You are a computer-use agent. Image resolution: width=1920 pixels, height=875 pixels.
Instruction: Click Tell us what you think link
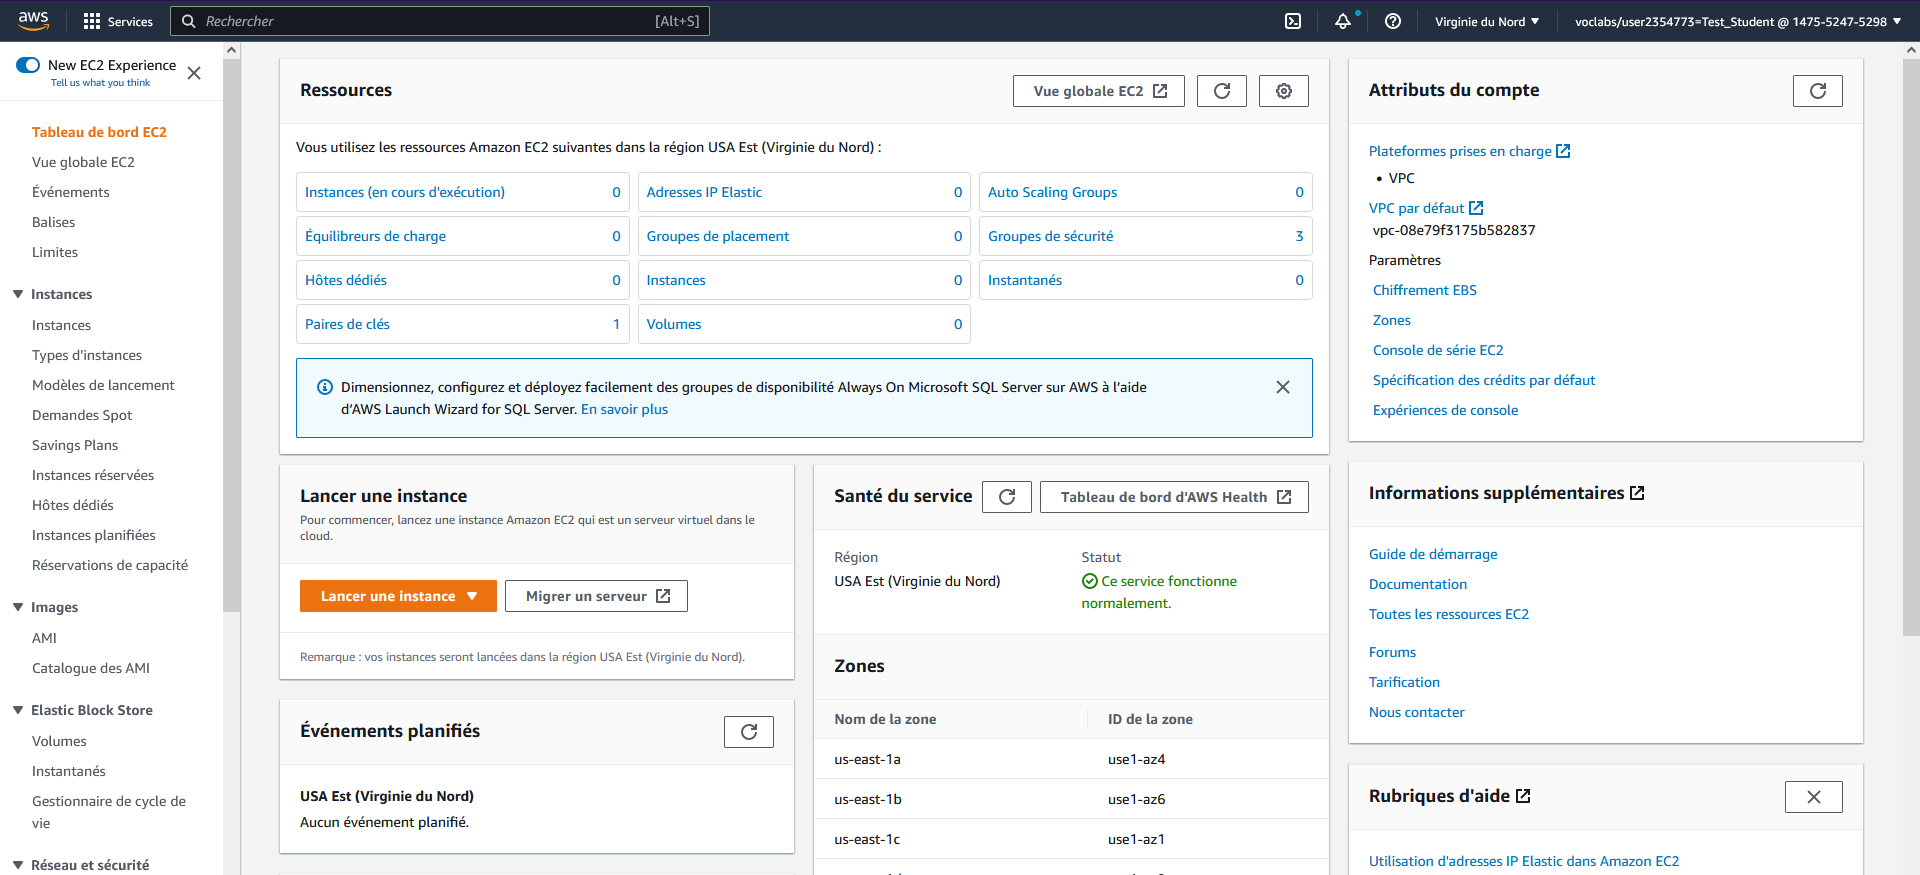pos(100,83)
